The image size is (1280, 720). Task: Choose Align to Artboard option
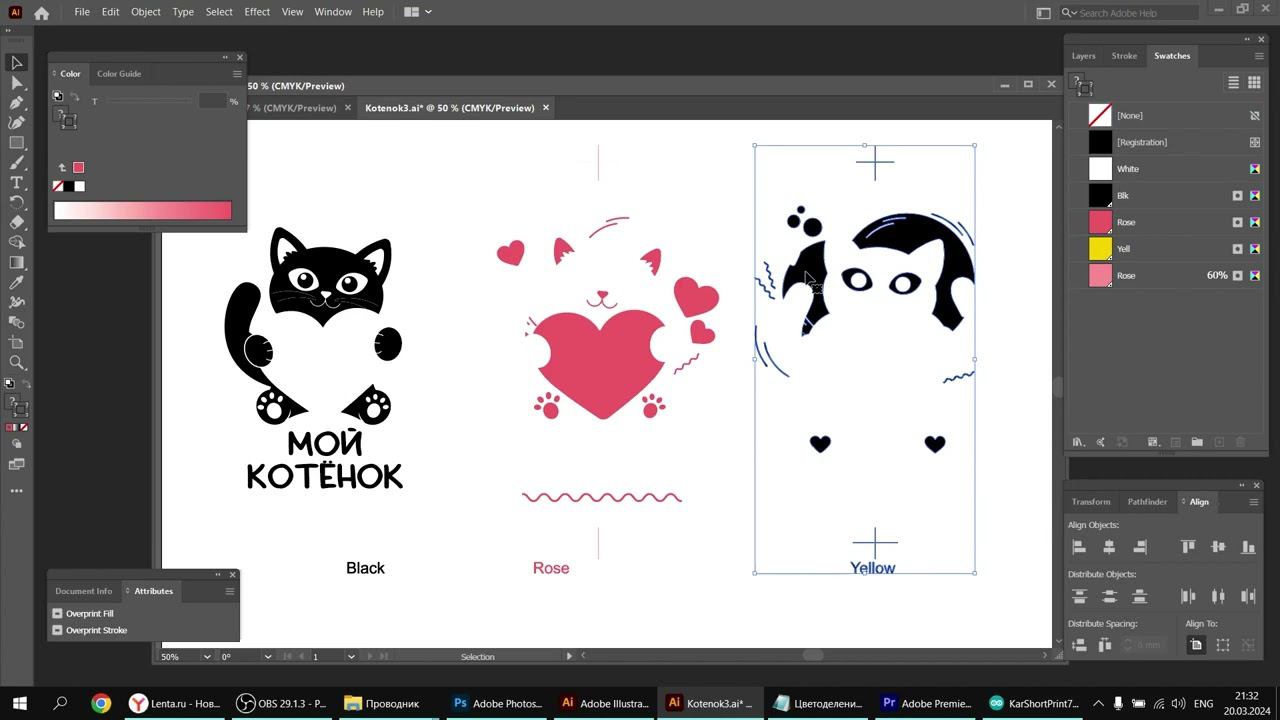[x=1196, y=645]
